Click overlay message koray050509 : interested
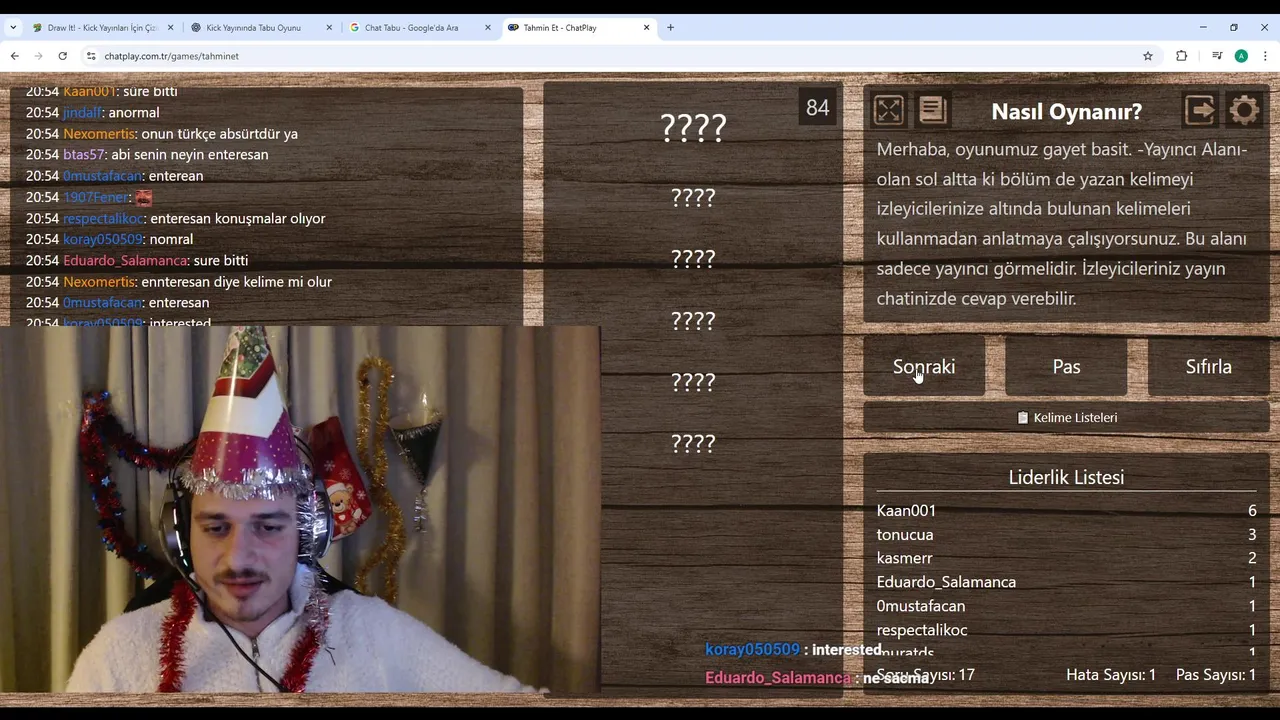 click(793, 650)
